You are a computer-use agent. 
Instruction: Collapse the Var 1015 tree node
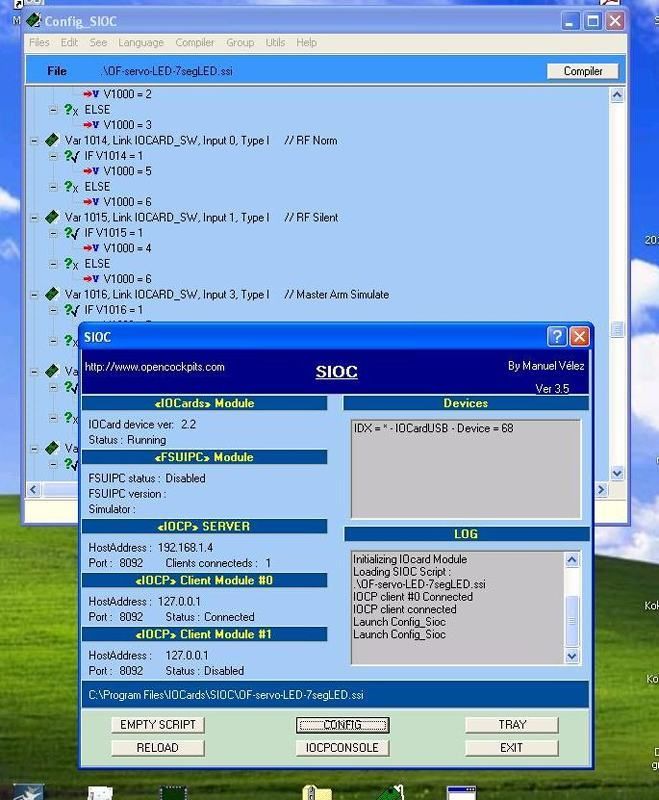pyautogui.click(x=35, y=218)
